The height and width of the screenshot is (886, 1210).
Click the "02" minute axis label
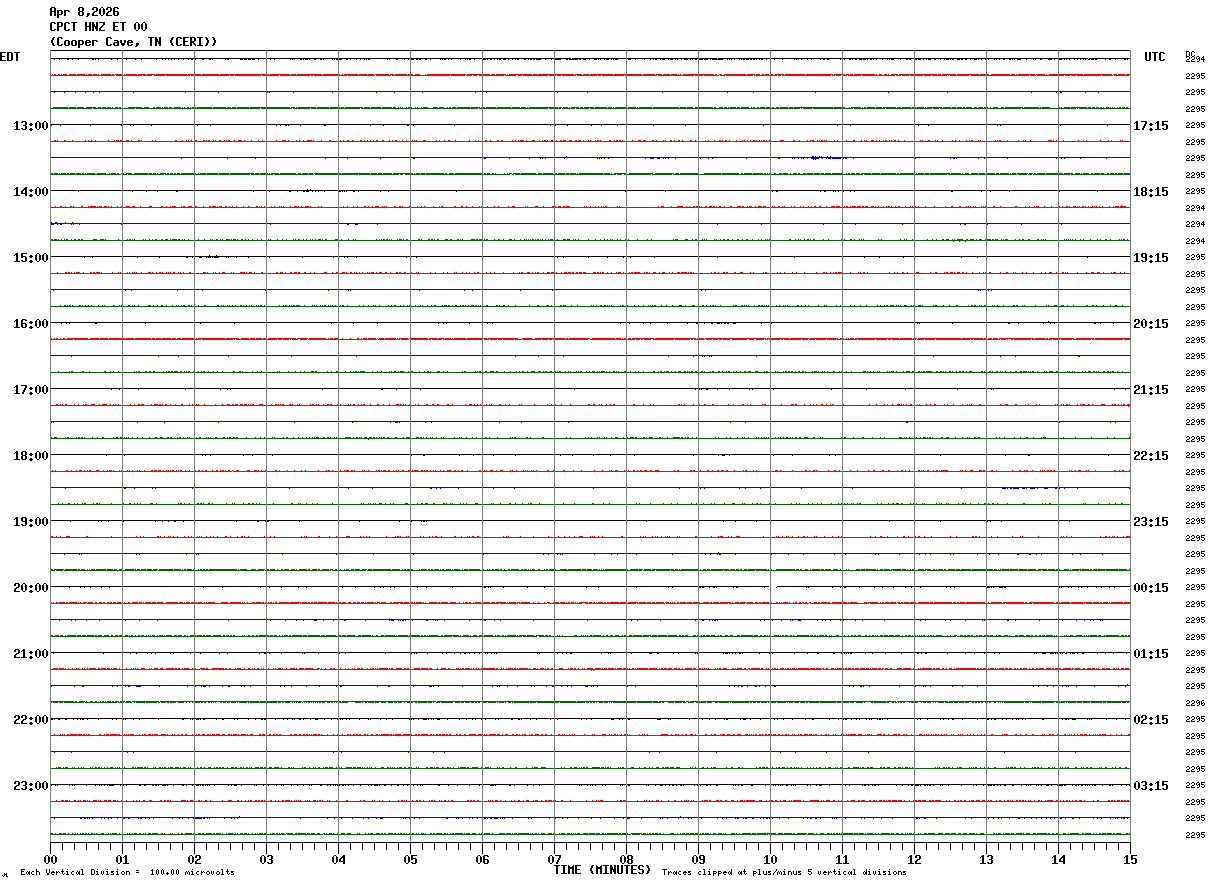coord(195,860)
